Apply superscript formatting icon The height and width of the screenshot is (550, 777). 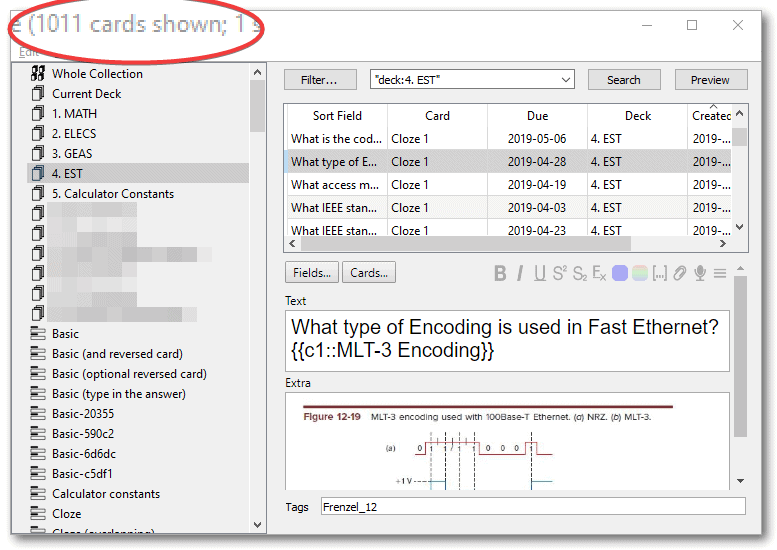click(559, 273)
